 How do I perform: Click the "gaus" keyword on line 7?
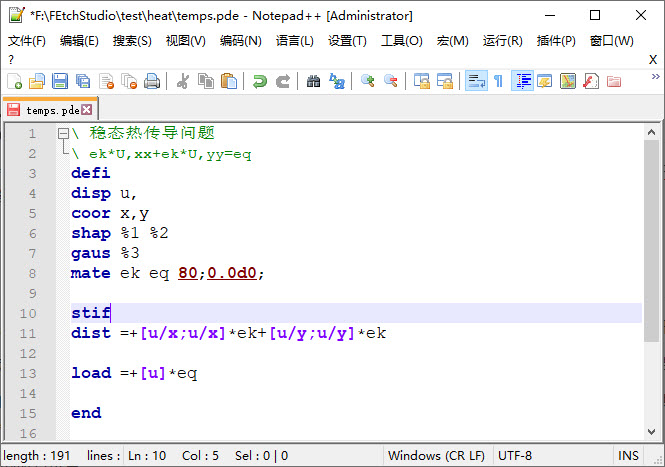[x=91, y=253]
